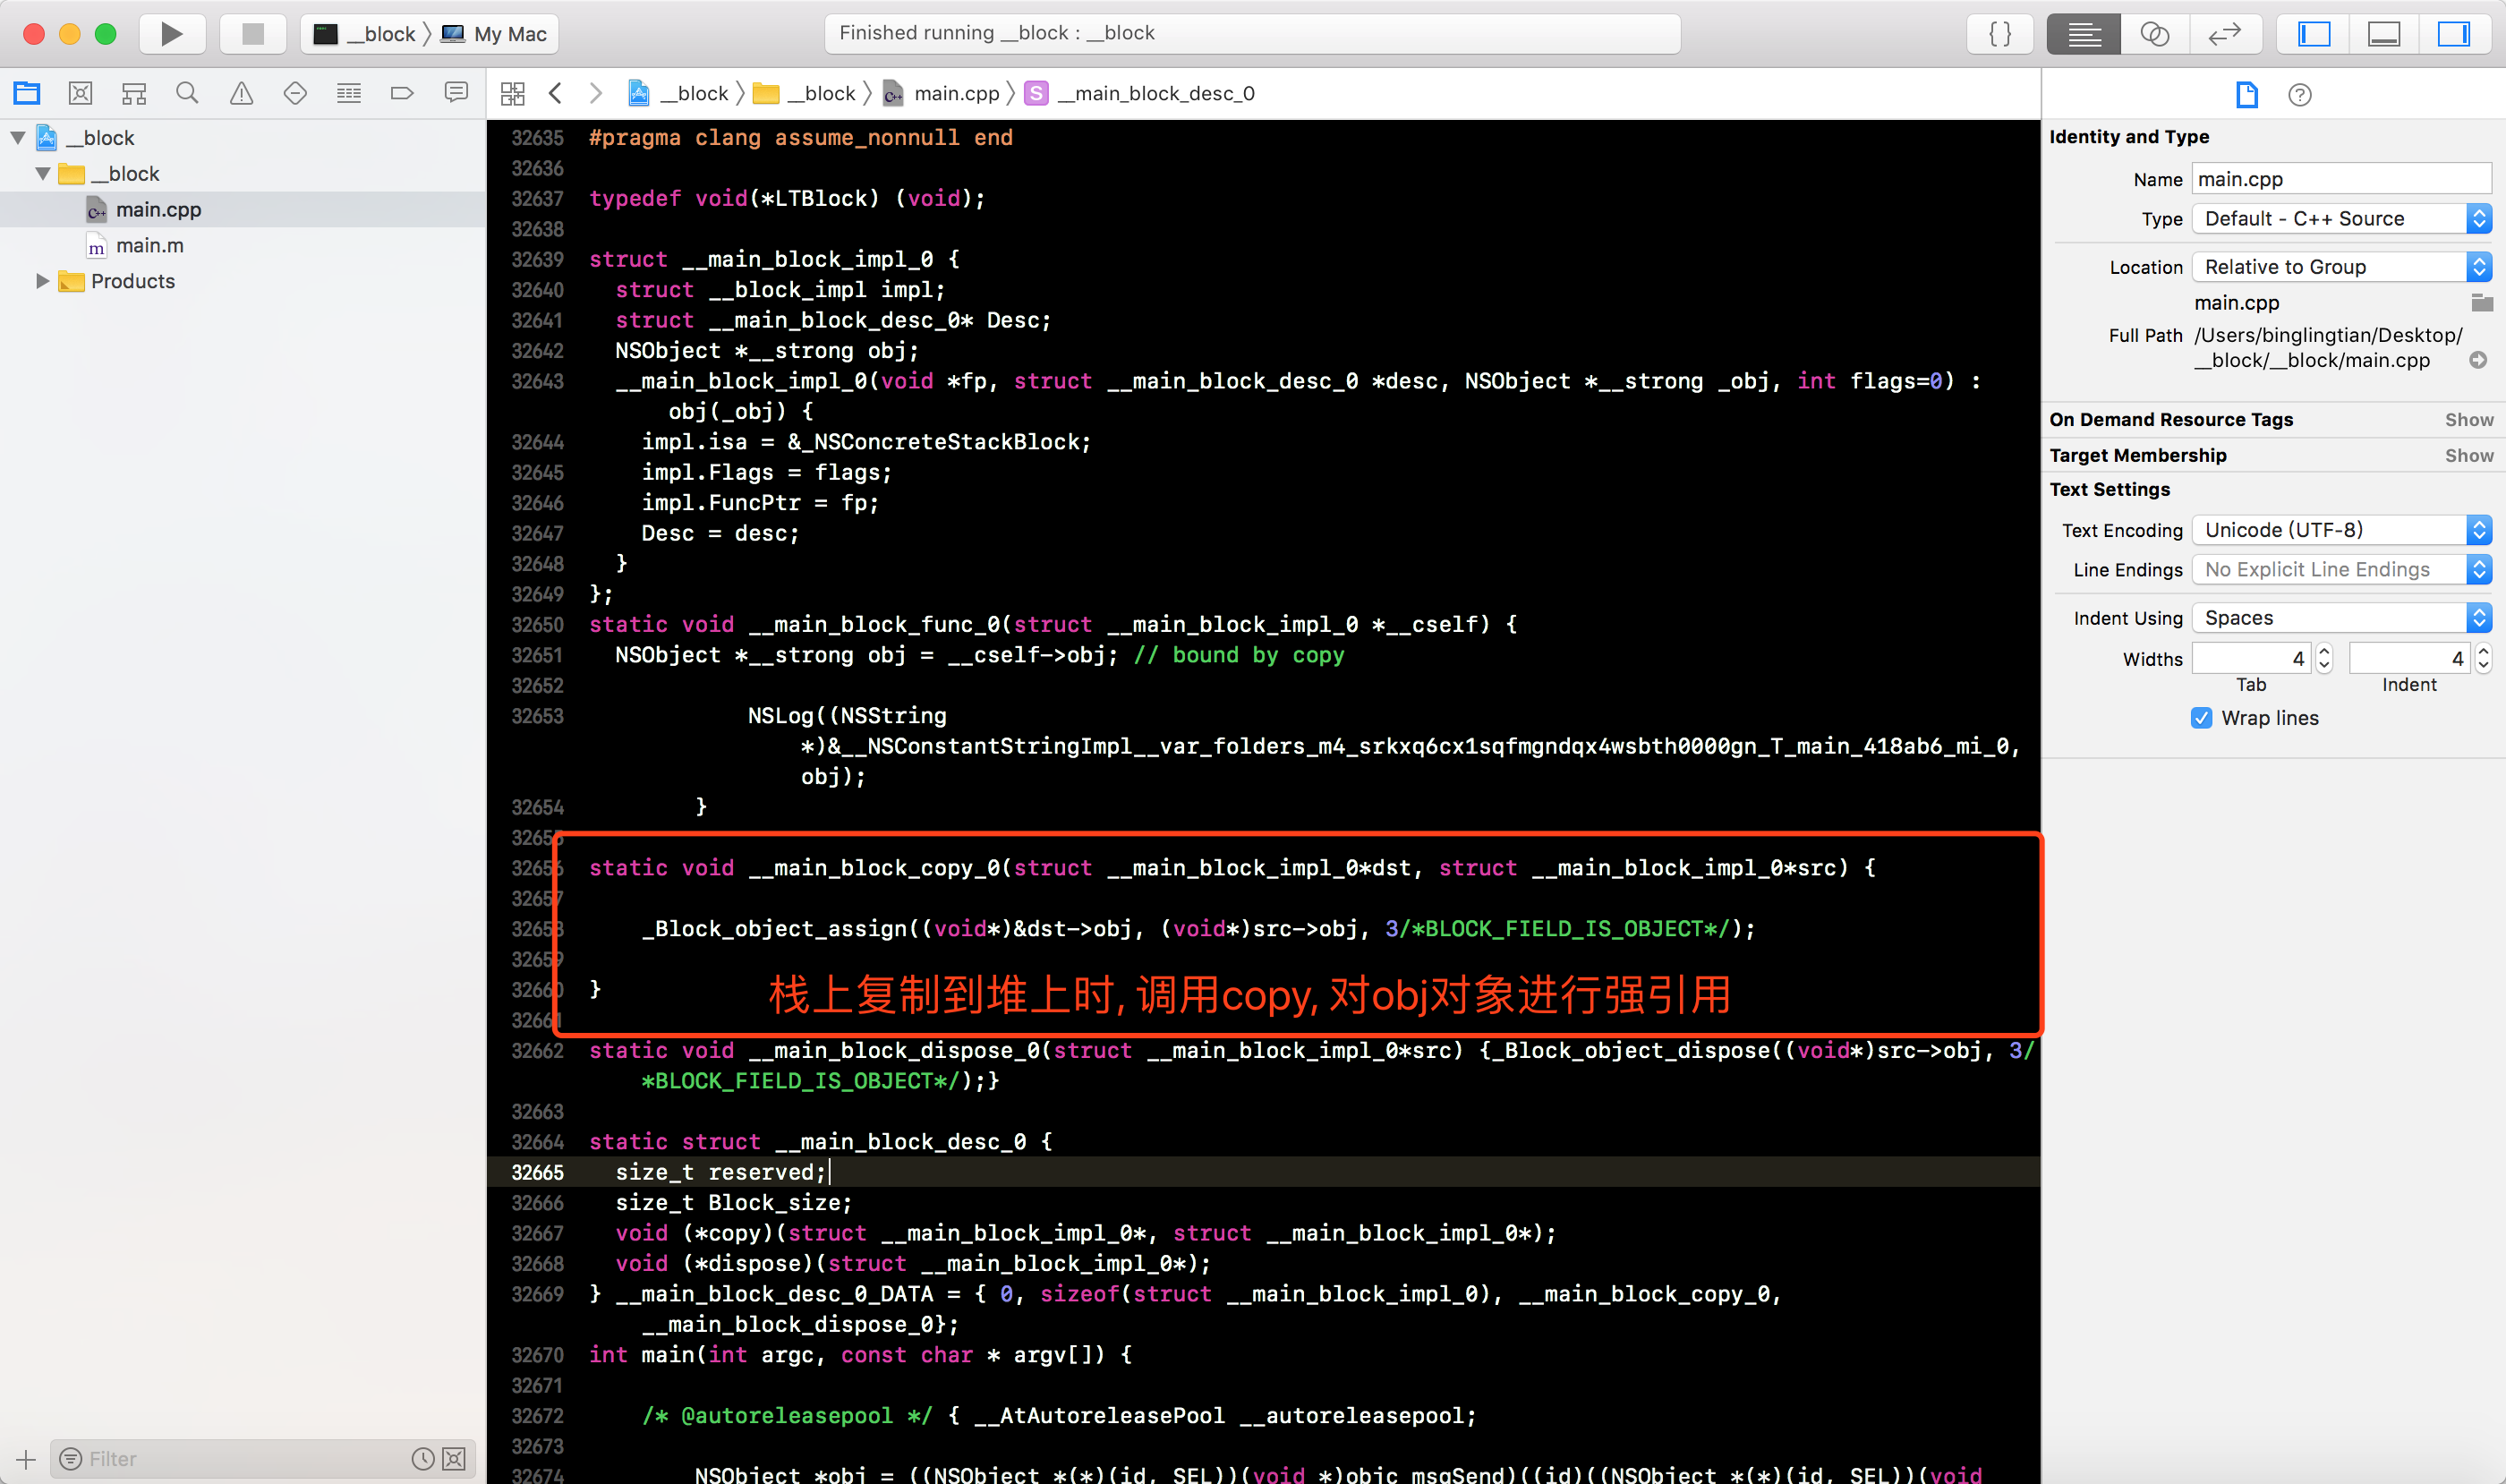
Task: Go back in editor history
Action: 556,94
